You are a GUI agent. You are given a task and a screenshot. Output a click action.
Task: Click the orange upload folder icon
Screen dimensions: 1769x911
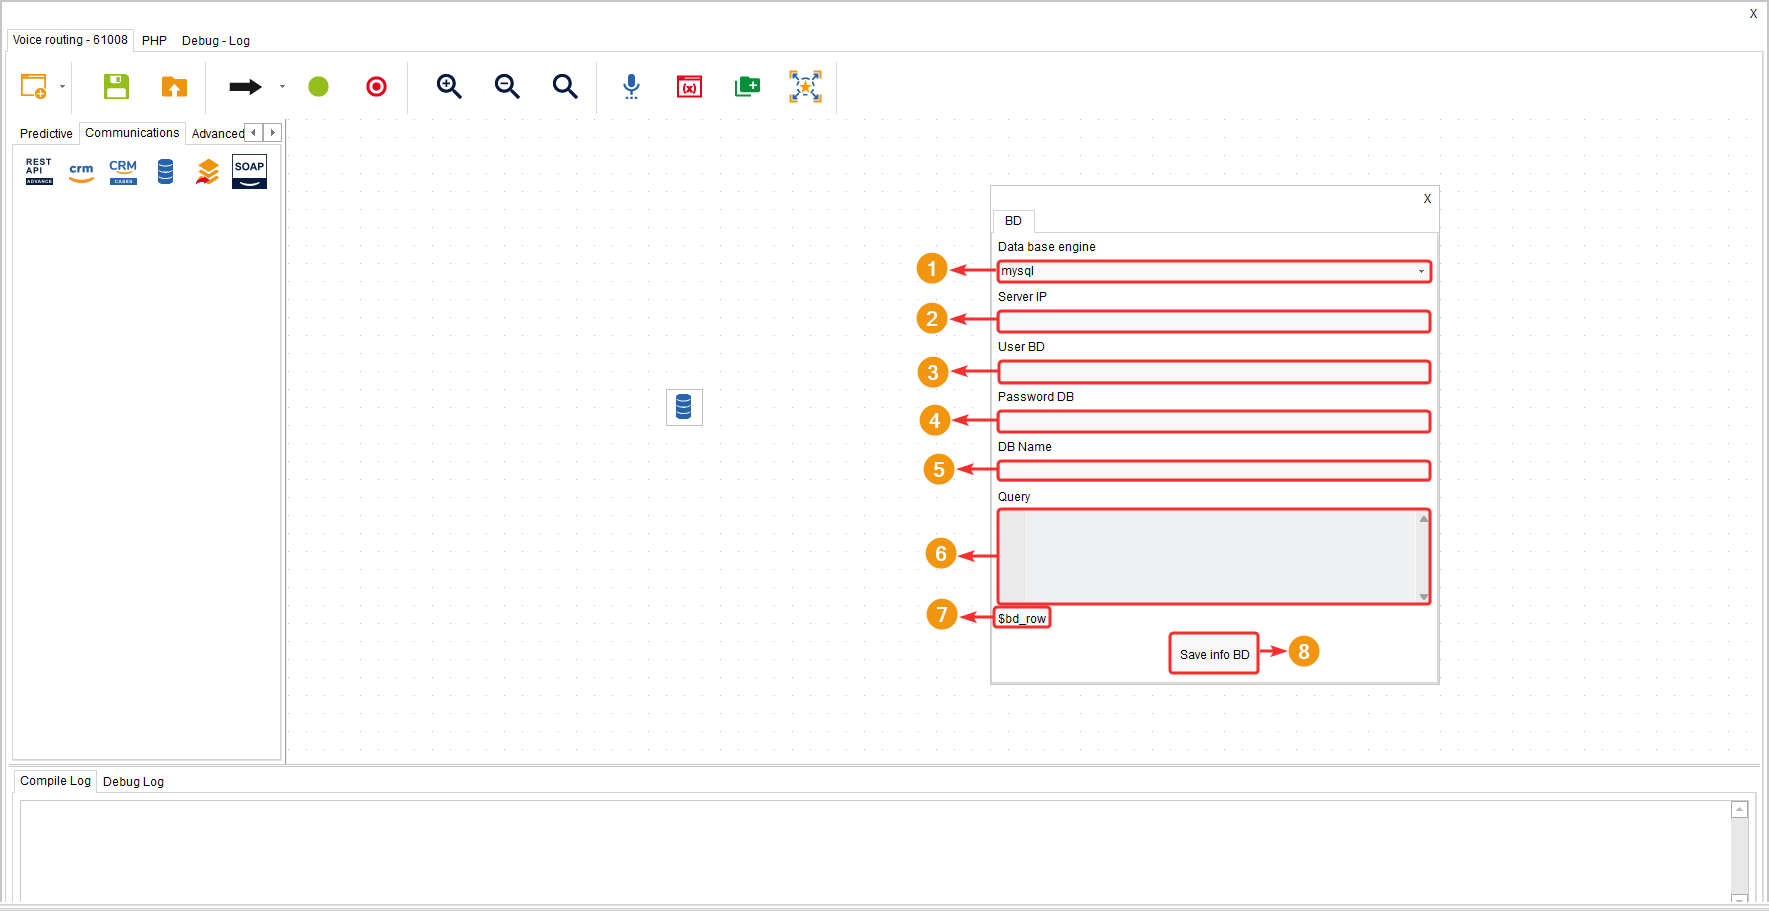[x=174, y=86]
